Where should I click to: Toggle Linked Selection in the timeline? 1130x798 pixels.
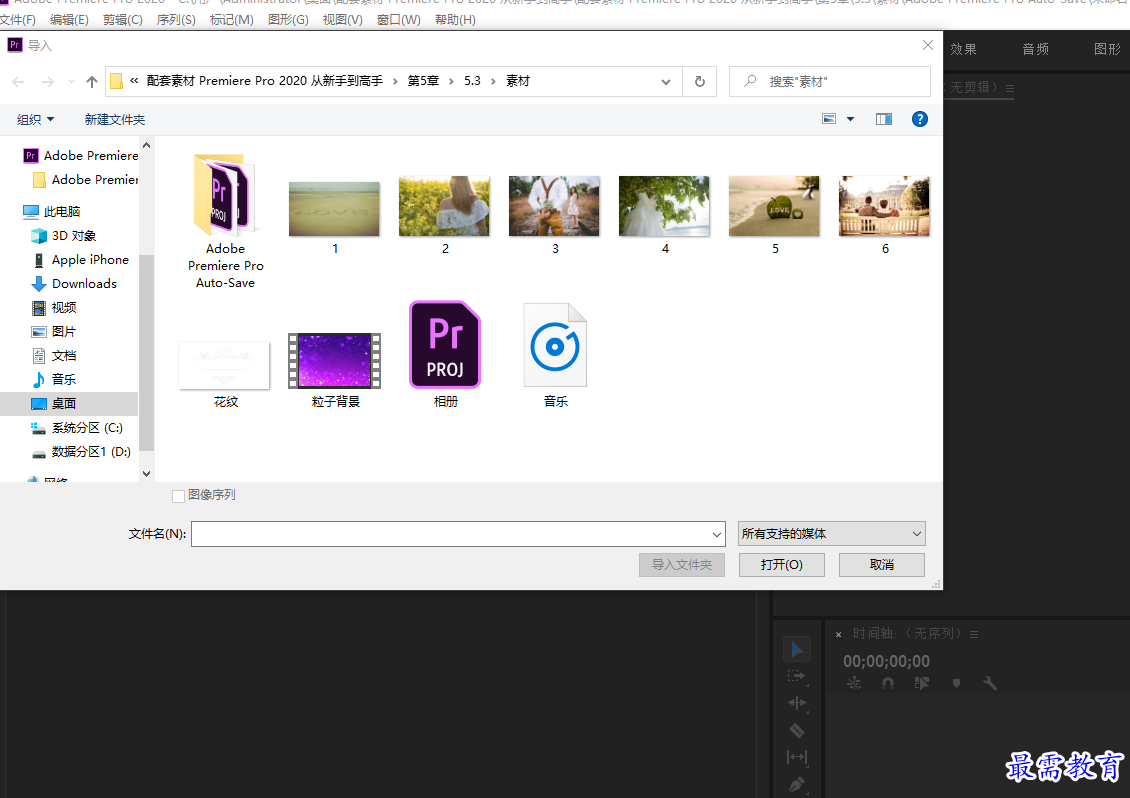click(922, 683)
